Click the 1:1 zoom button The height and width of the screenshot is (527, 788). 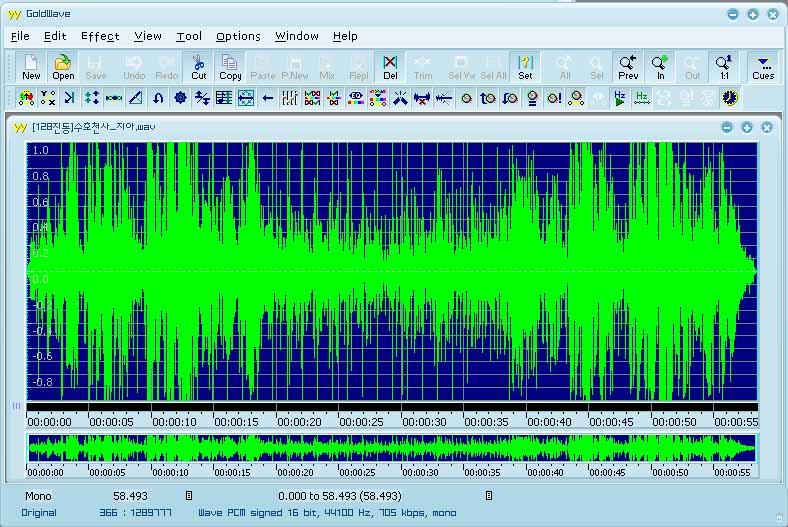coord(724,67)
